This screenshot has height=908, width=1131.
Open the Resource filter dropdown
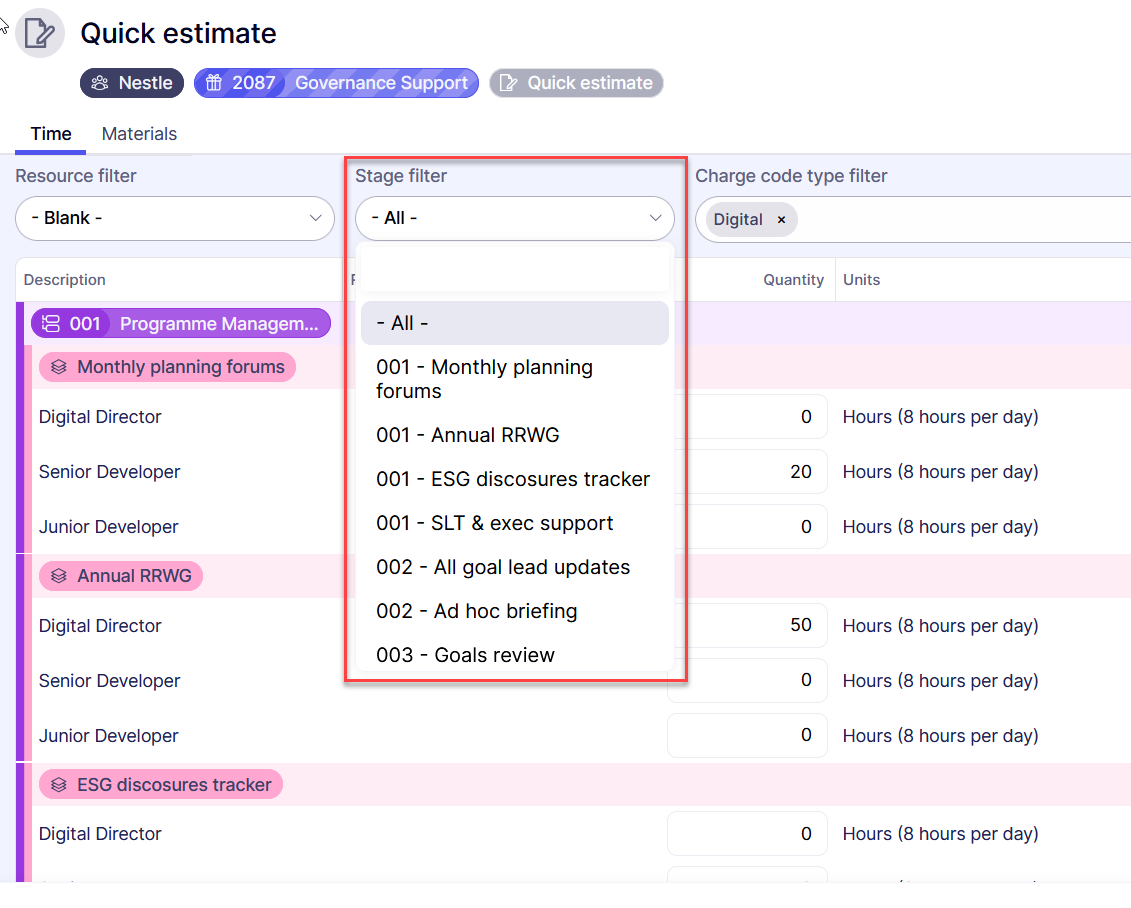coord(175,218)
